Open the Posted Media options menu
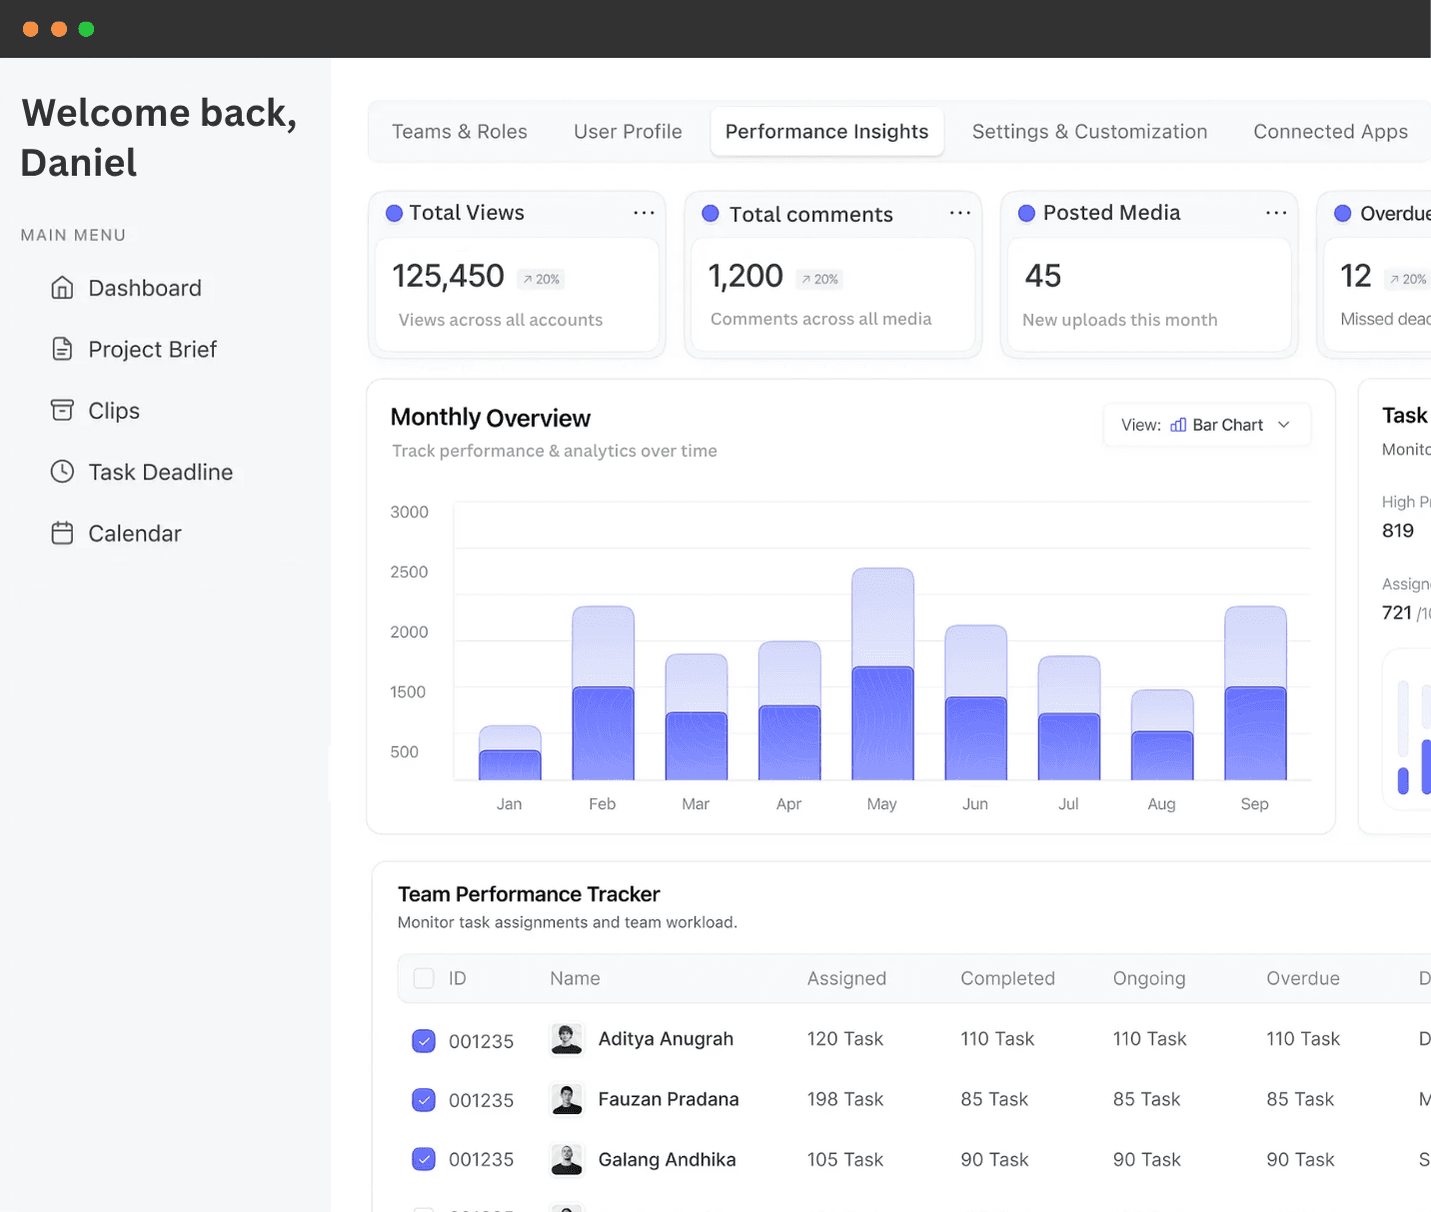 tap(1276, 212)
